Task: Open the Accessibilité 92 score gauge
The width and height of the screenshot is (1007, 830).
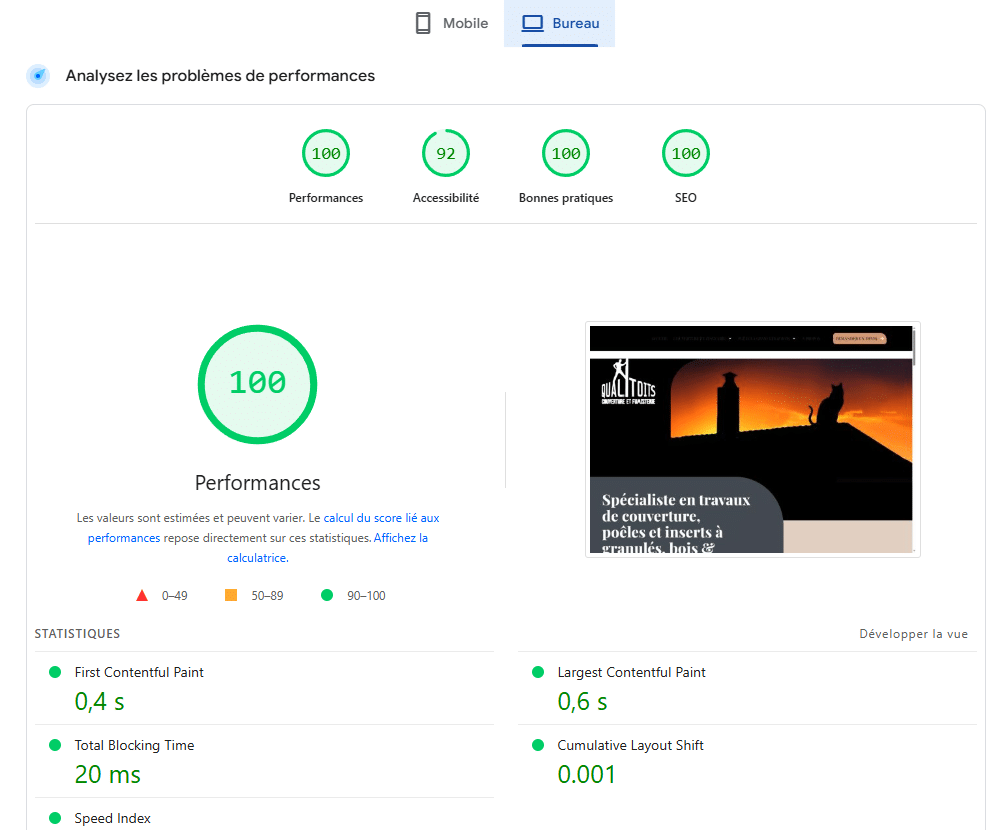Action: click(x=446, y=154)
